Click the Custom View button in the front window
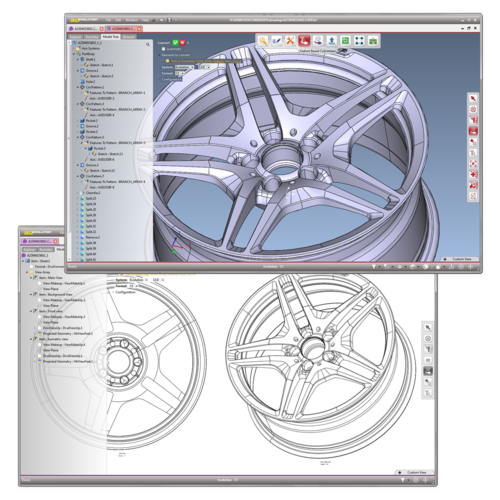The image size is (500, 500). click(460, 259)
